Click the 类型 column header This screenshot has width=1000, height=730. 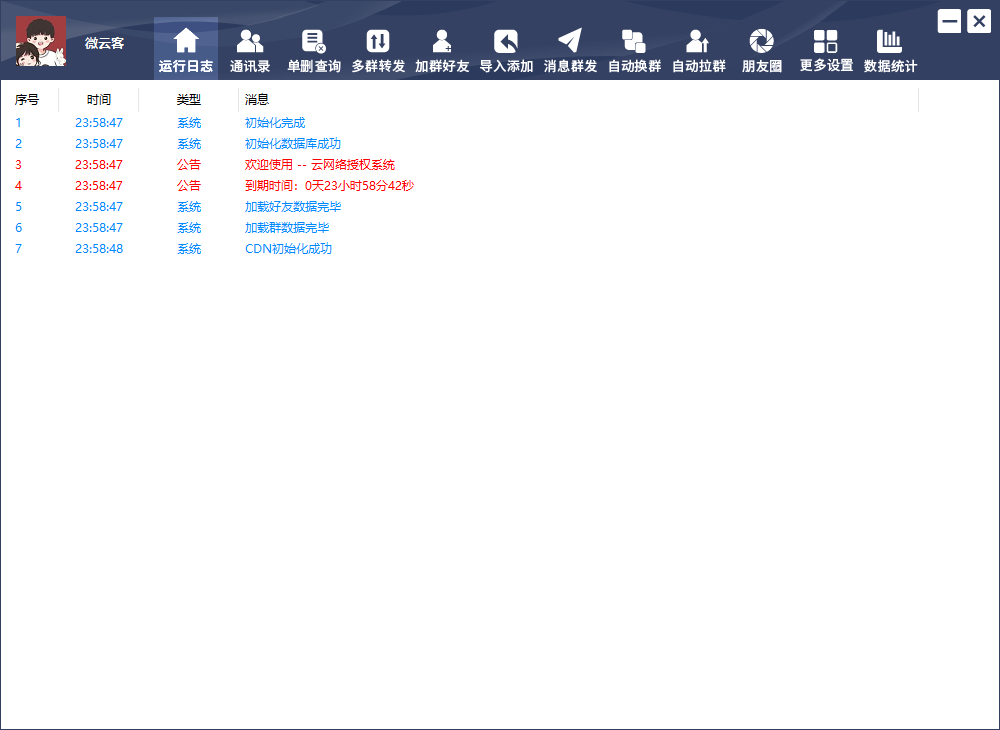(189, 100)
